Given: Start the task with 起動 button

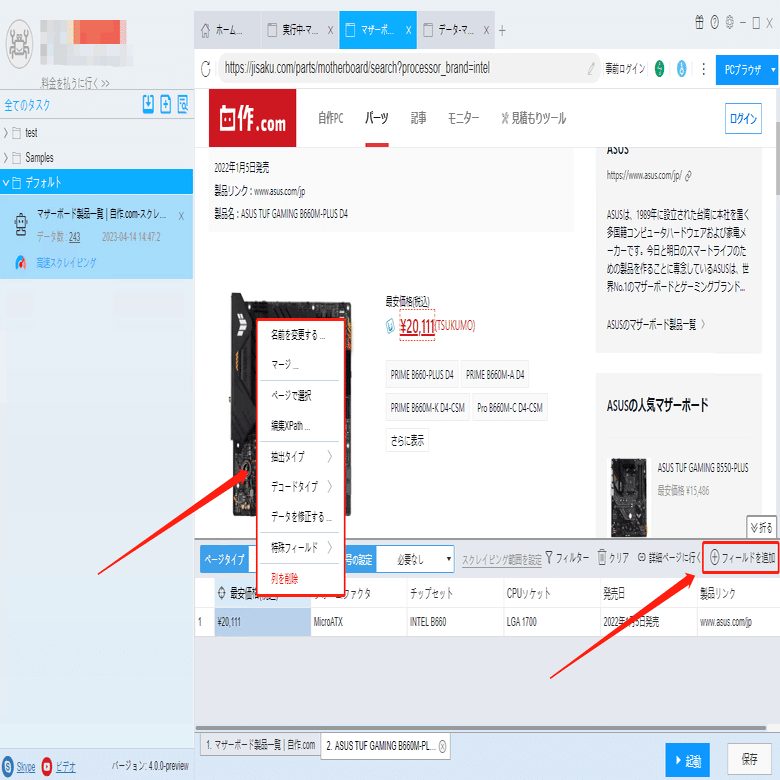Looking at the screenshot, I should click(x=687, y=760).
